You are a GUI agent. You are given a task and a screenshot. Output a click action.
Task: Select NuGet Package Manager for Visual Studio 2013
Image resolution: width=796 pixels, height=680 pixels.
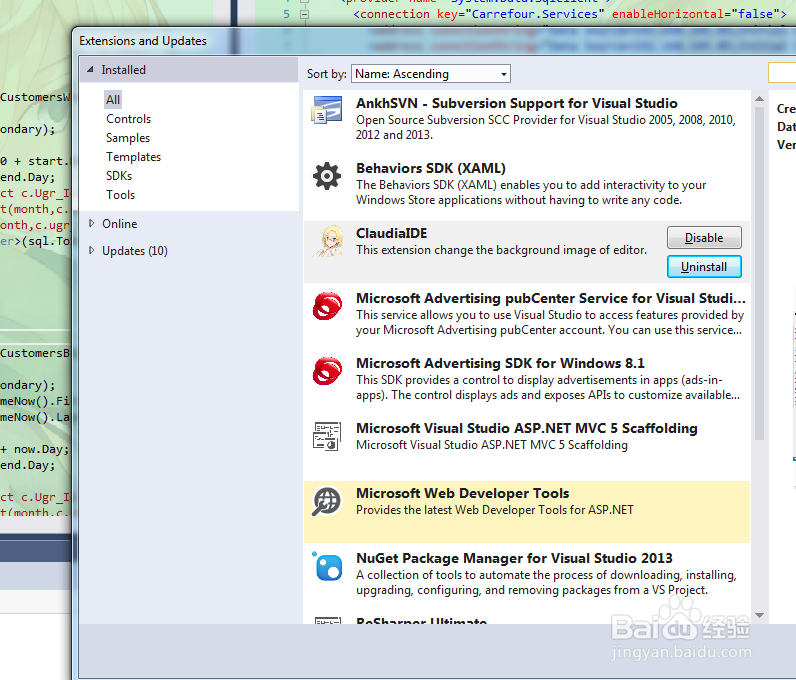pos(514,558)
